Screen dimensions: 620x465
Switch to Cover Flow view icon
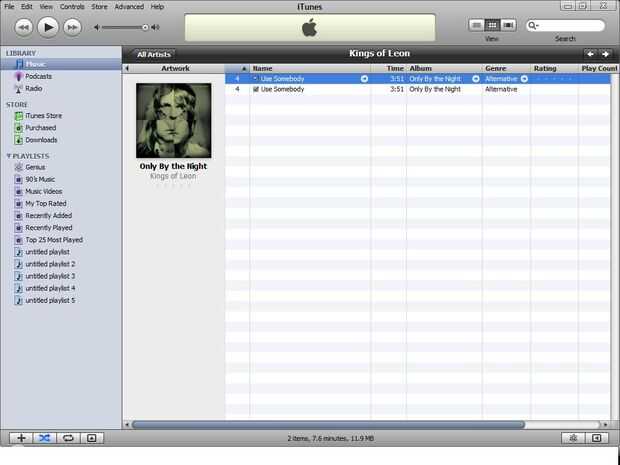[508, 26]
